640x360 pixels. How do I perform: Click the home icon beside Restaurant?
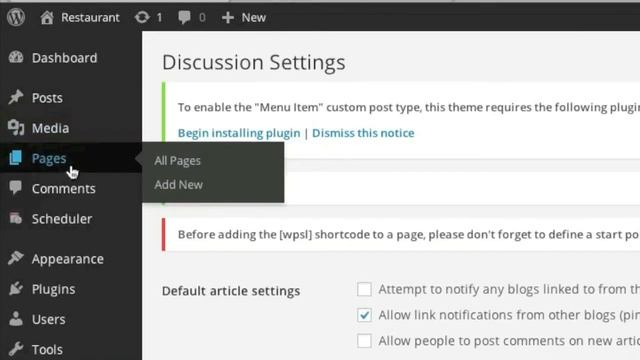pyautogui.click(x=47, y=18)
